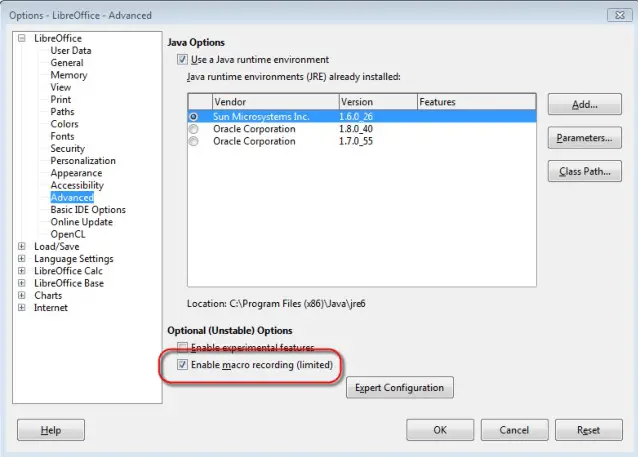The width and height of the screenshot is (638, 457).
Task: Toggle Use a Java runtime environment
Action: (x=182, y=60)
